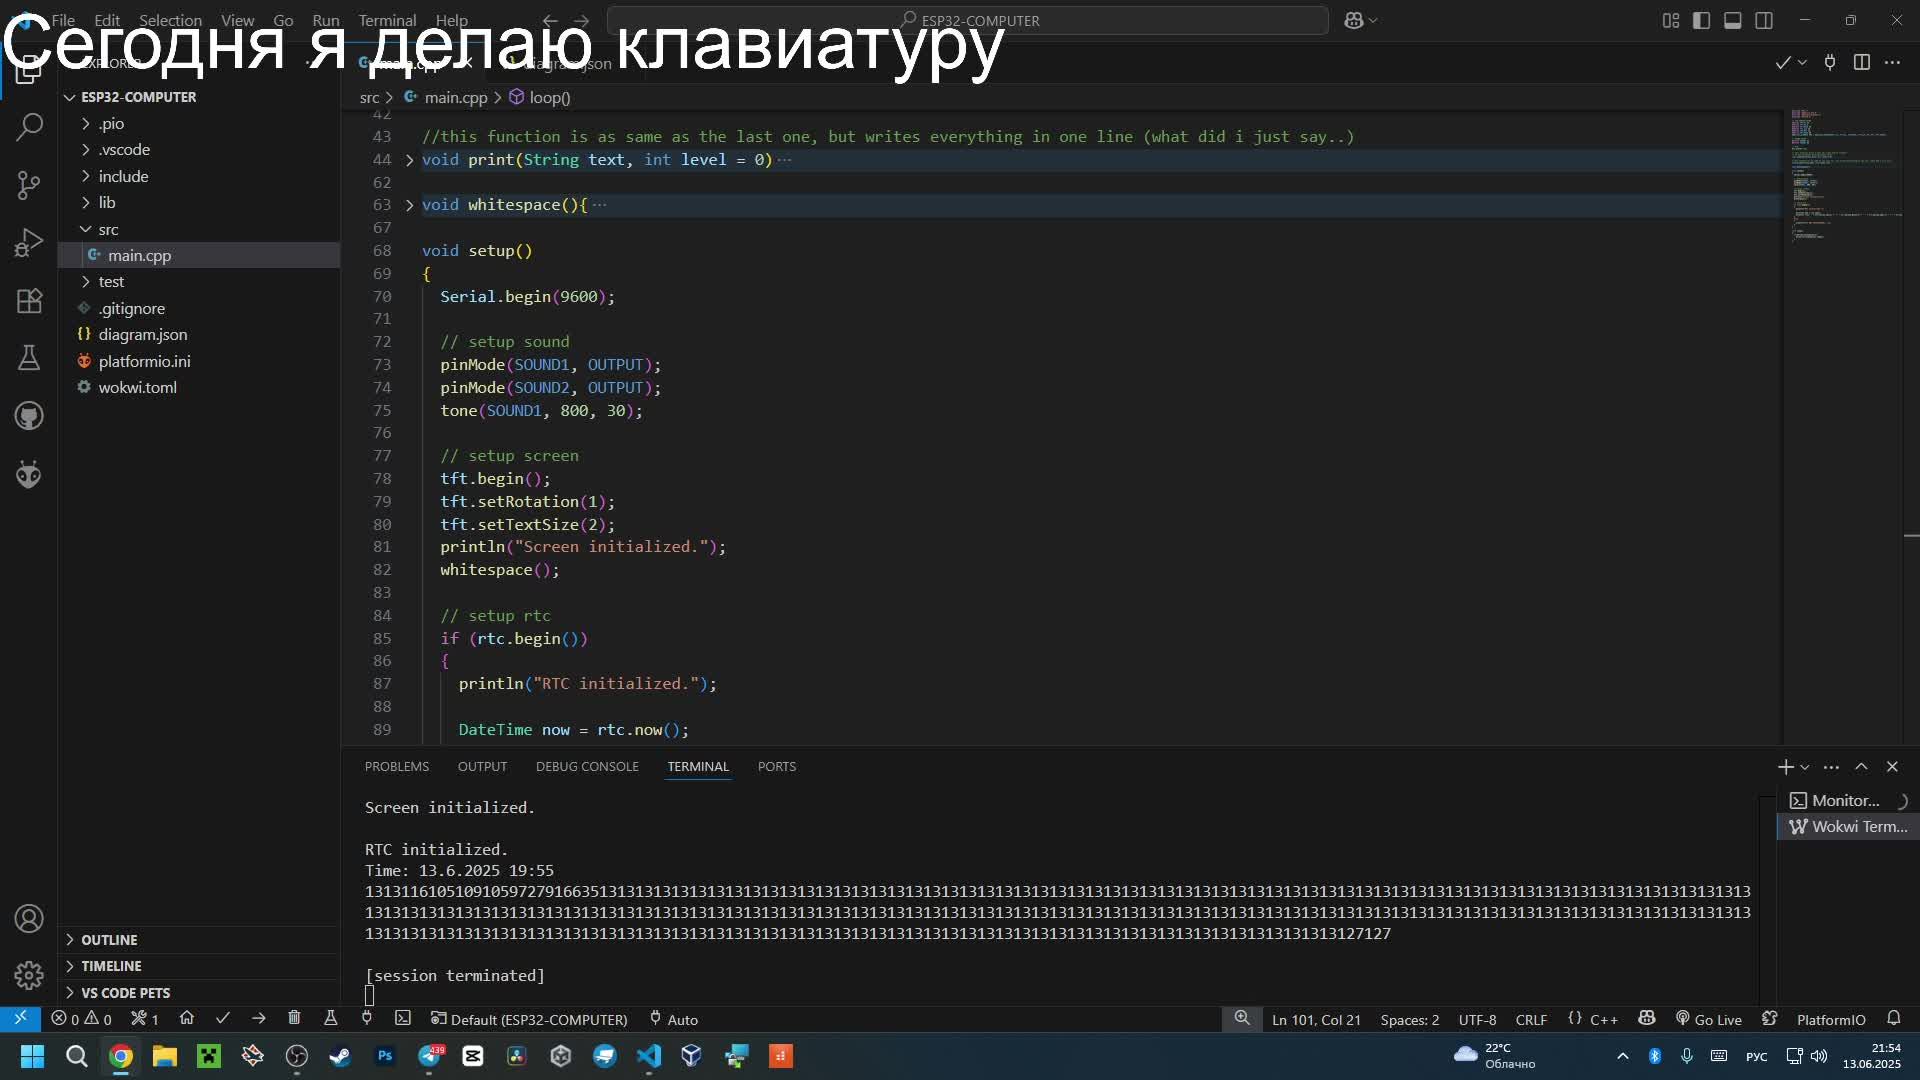Image resolution: width=1920 pixels, height=1080 pixels.
Task: Open the PlatformIO alien icon view
Action: pyautogui.click(x=29, y=474)
